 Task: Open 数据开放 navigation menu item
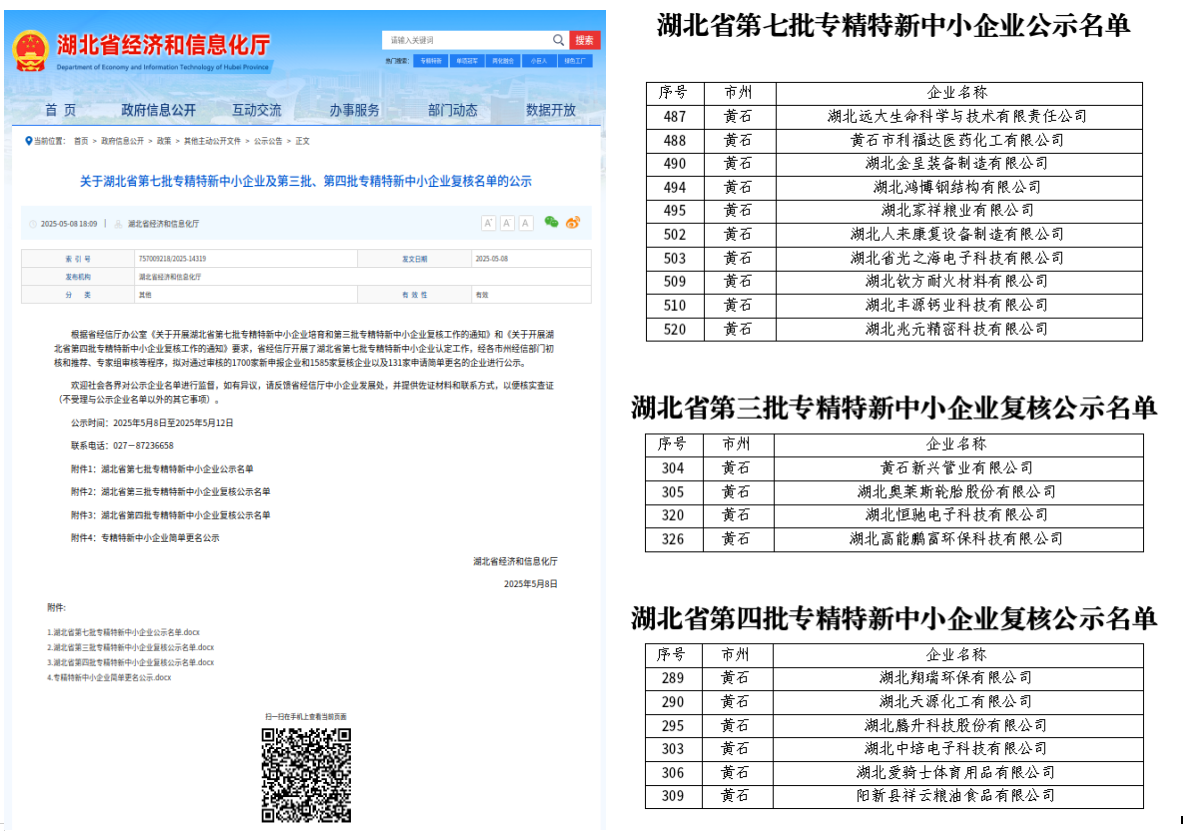click(551, 110)
